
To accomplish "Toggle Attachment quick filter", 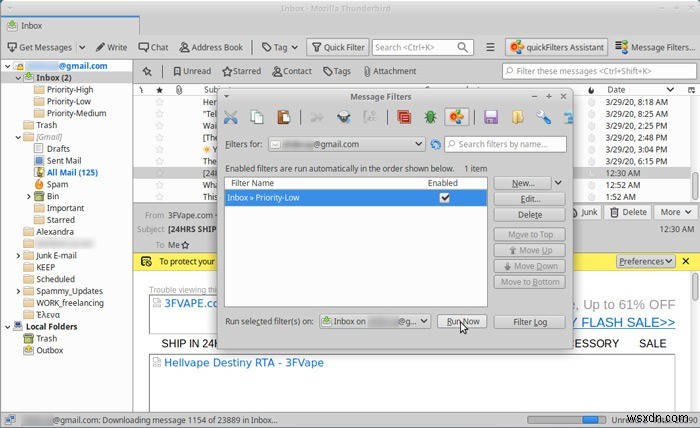I will [x=390, y=71].
